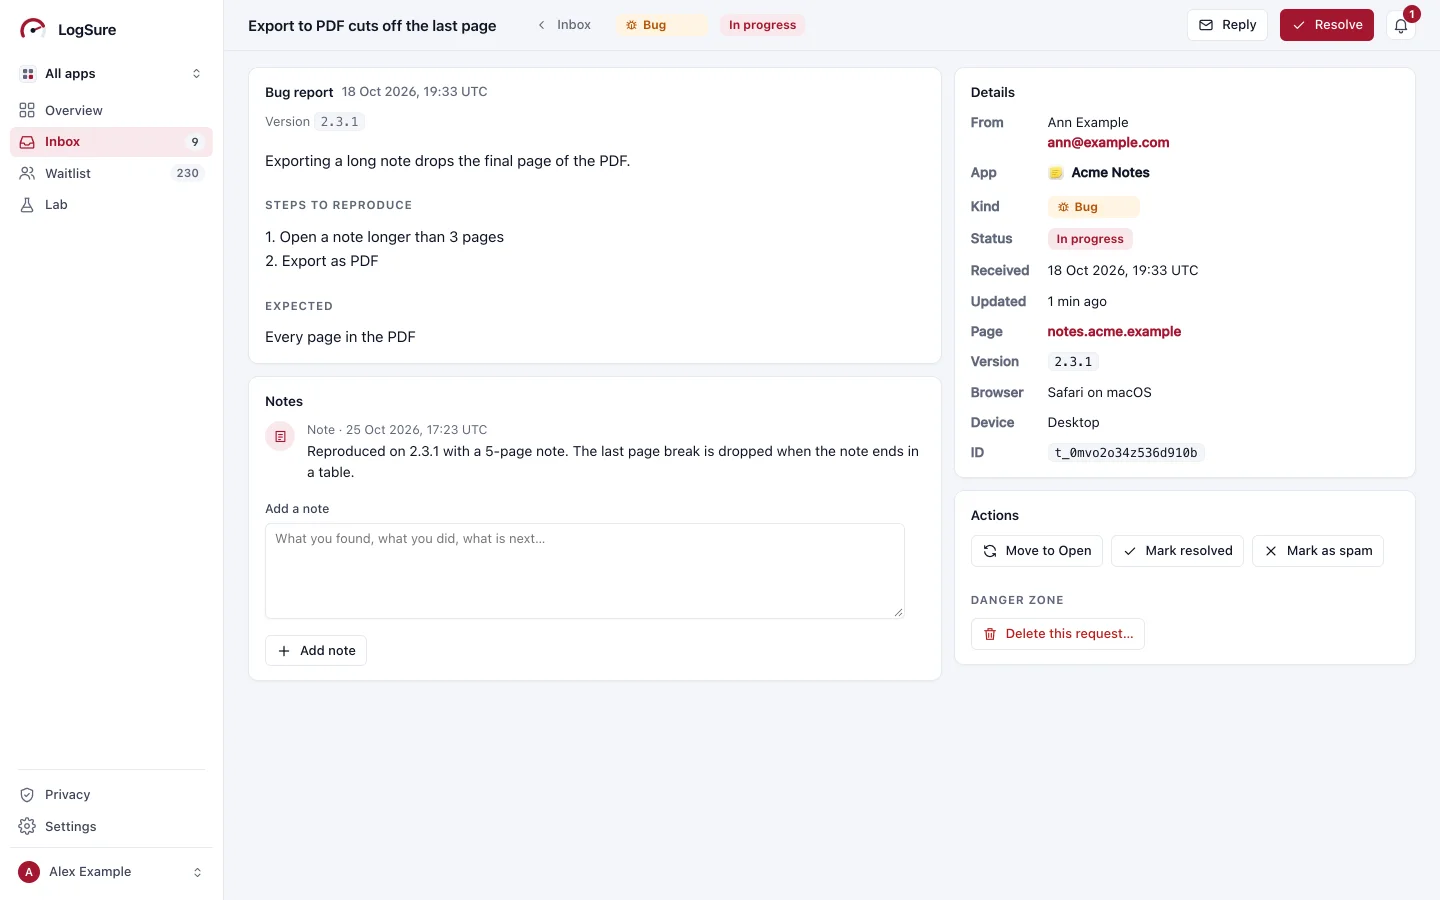Click the Alex Example avatar
The height and width of the screenshot is (900, 1440).
[29, 872]
